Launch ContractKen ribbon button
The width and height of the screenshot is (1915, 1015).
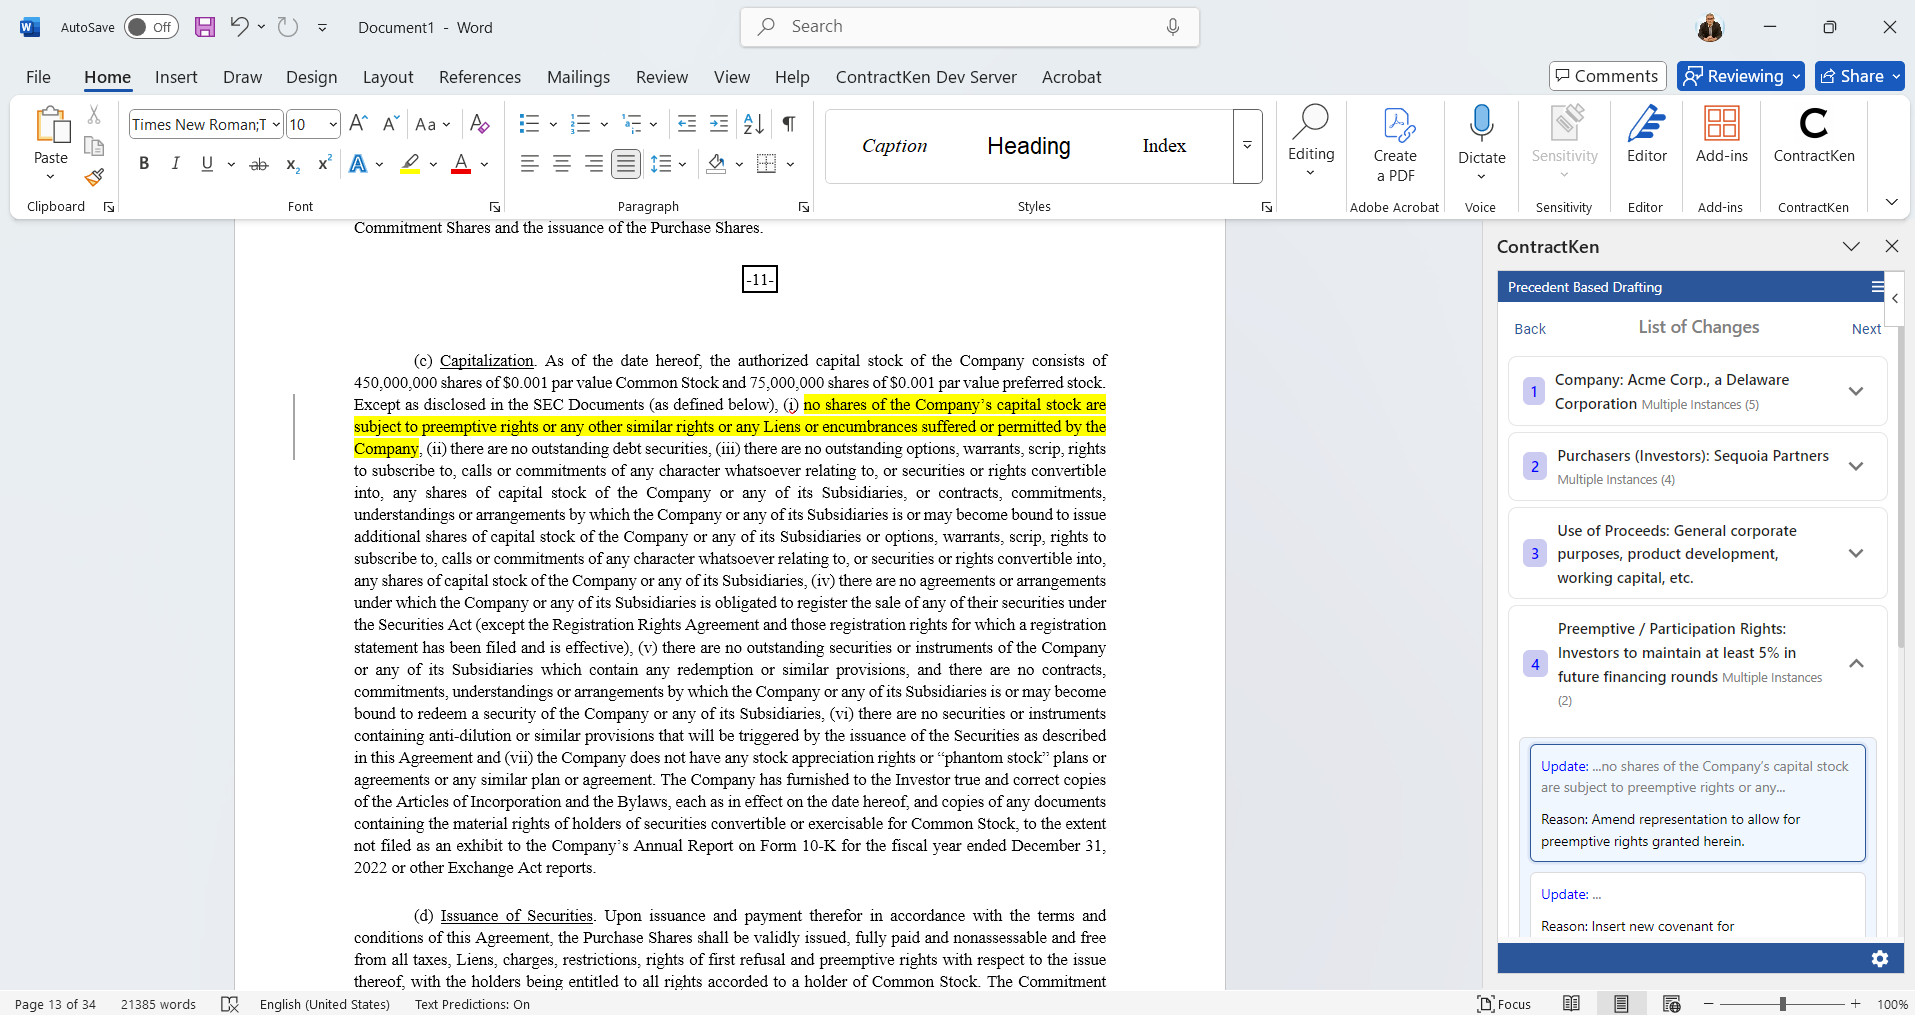pyautogui.click(x=1813, y=135)
